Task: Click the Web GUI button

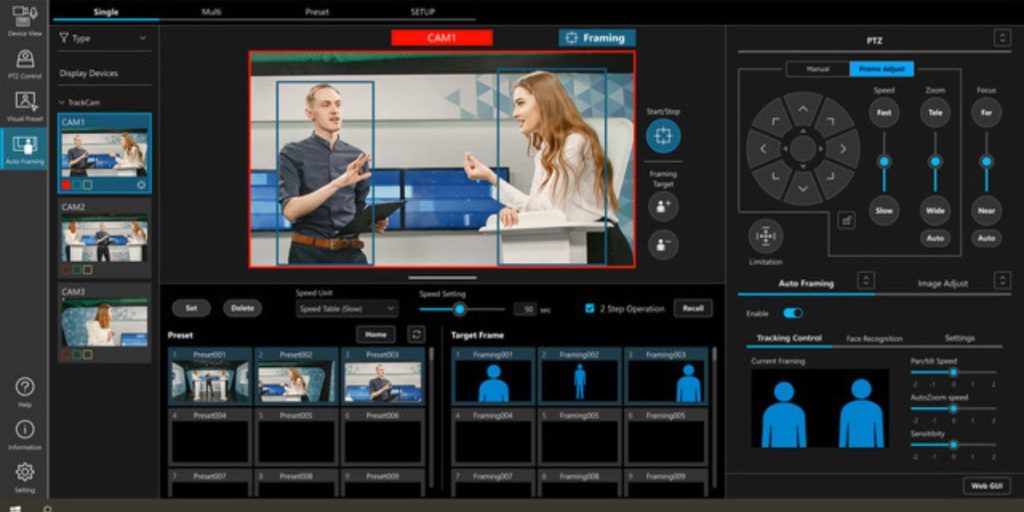Action: click(x=986, y=485)
